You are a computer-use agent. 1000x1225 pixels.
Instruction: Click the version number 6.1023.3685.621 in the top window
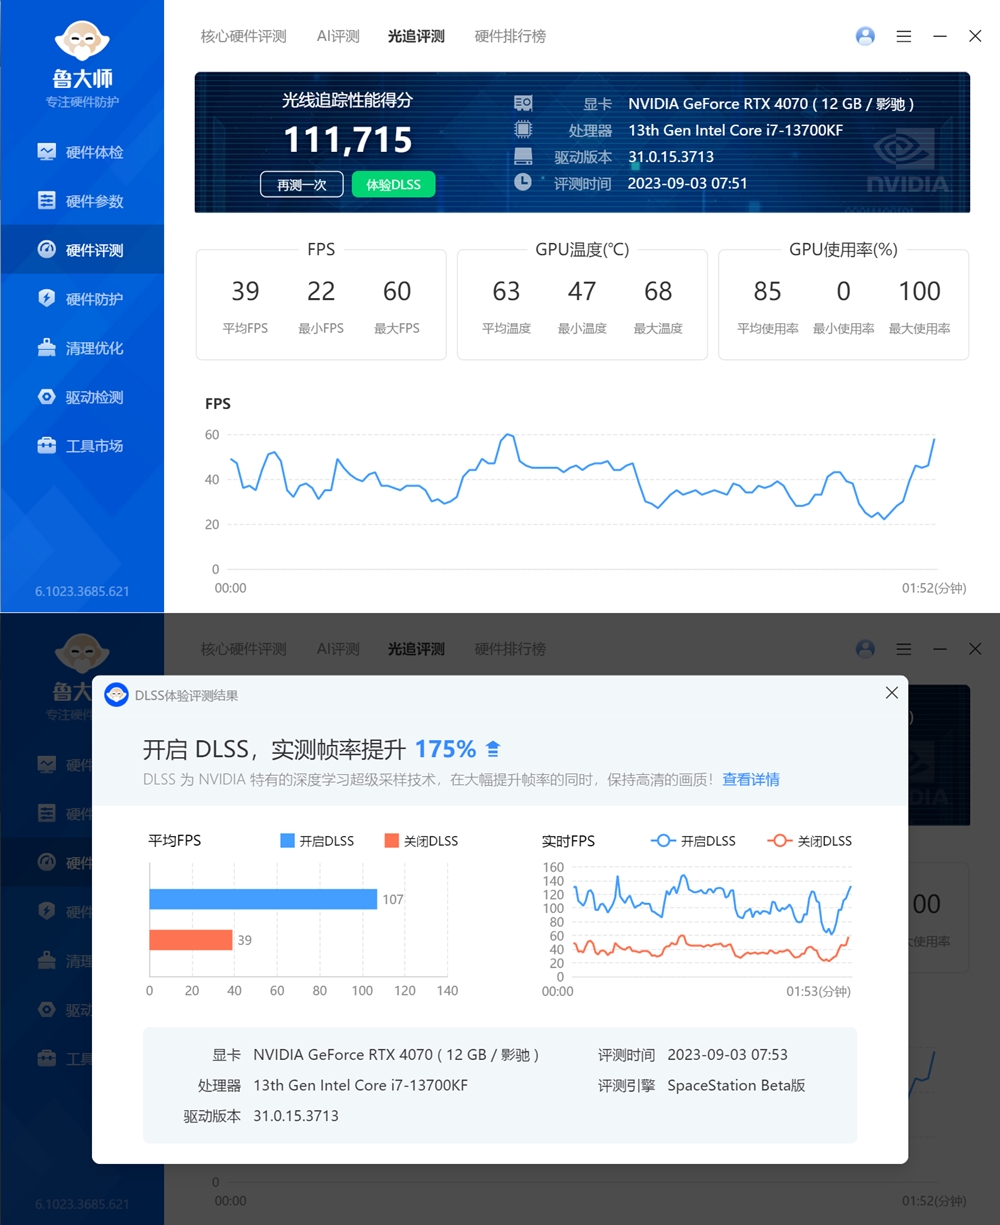click(x=82, y=591)
